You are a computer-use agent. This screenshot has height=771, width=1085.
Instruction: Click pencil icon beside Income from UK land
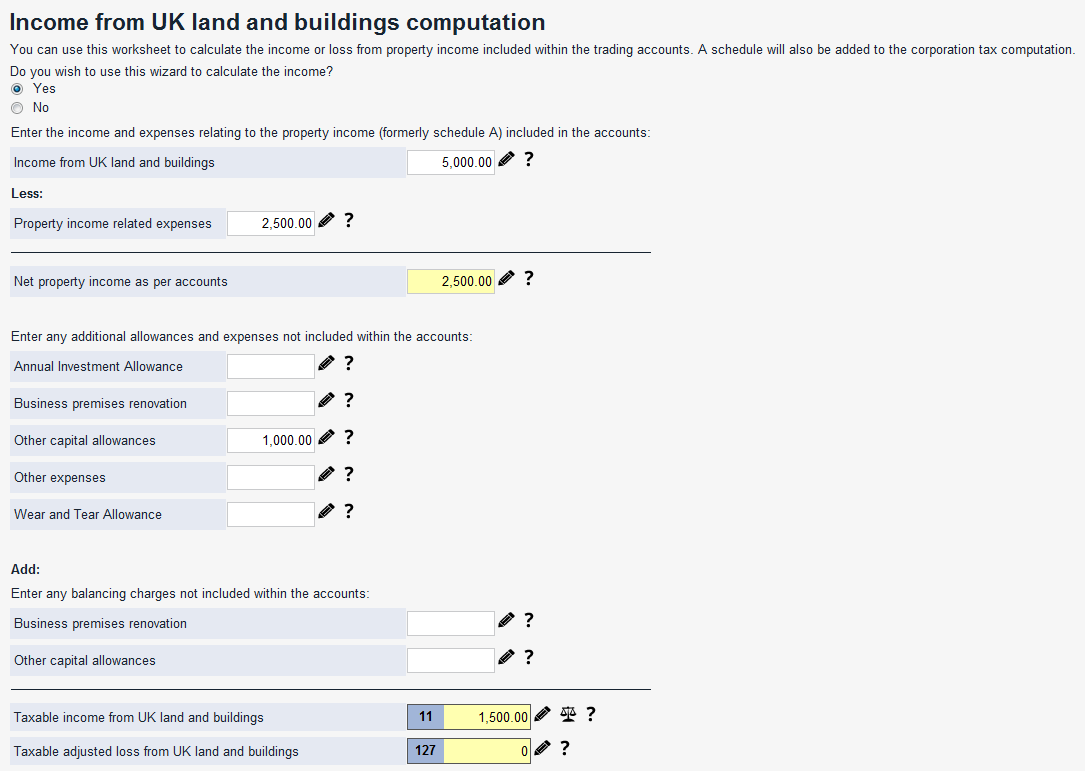click(507, 160)
